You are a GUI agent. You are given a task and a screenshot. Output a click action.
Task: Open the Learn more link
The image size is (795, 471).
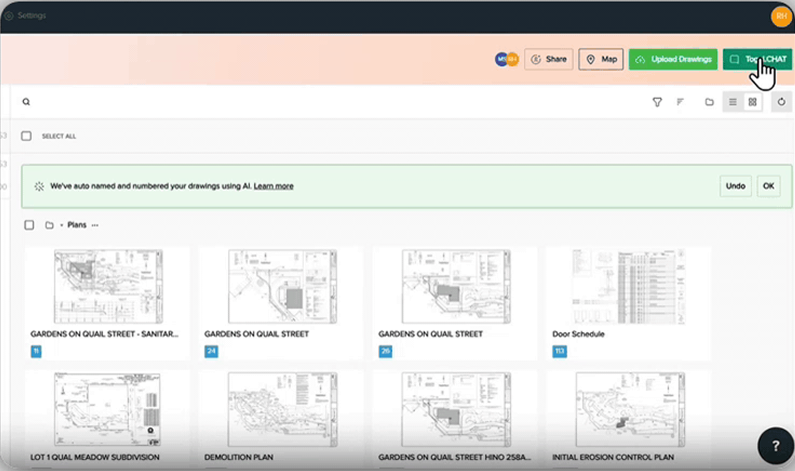coord(273,186)
